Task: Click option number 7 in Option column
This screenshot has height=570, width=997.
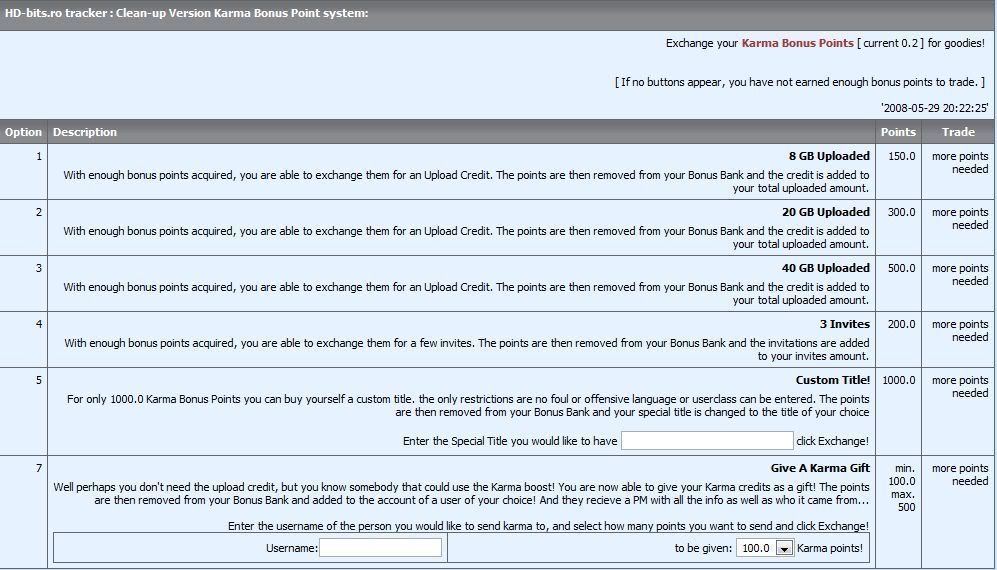Action: coord(39,468)
